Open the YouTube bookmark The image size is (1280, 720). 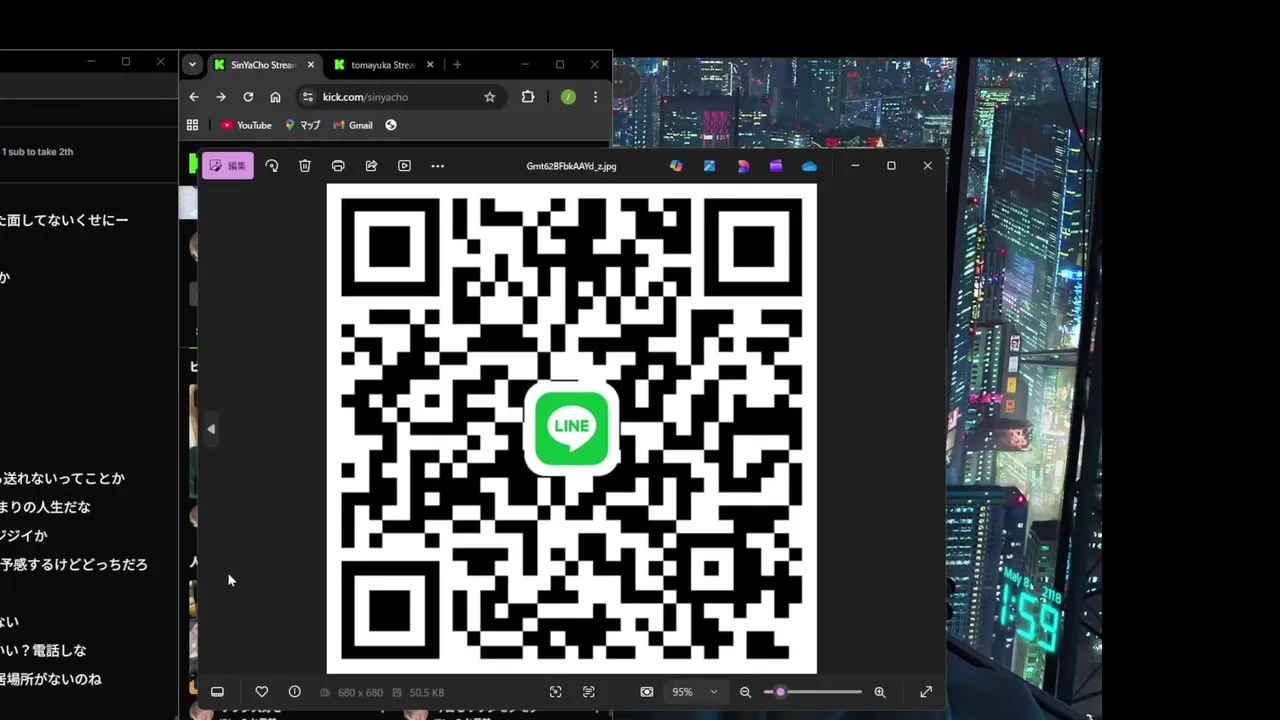point(246,125)
